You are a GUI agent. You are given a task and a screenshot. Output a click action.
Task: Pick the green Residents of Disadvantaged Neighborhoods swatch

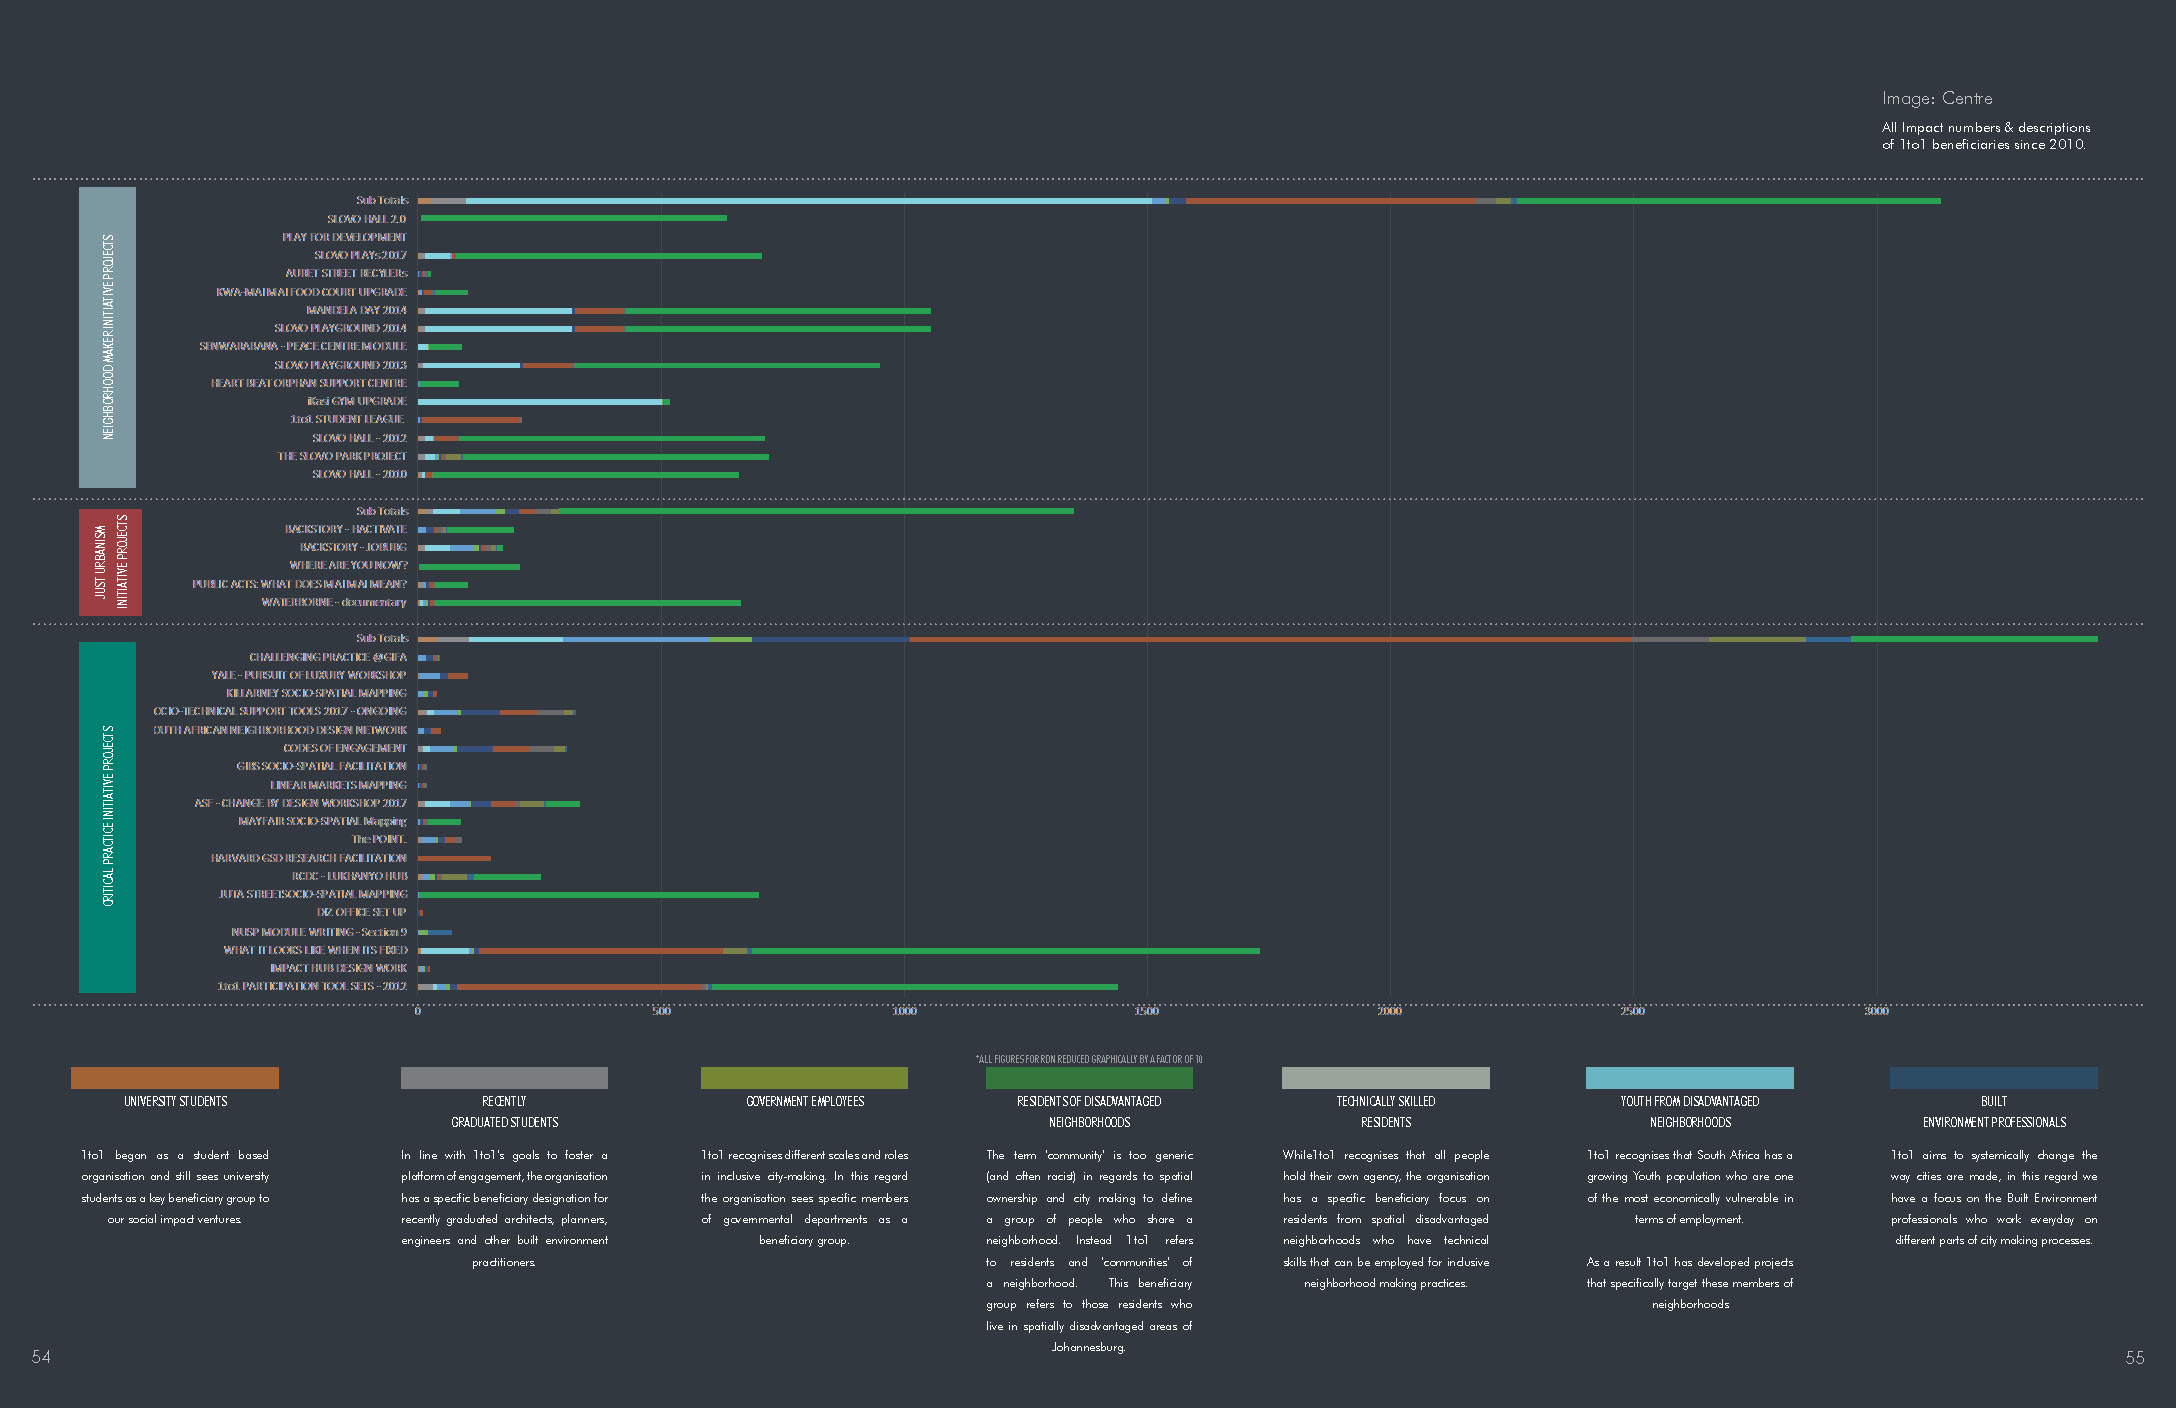point(1089,1077)
